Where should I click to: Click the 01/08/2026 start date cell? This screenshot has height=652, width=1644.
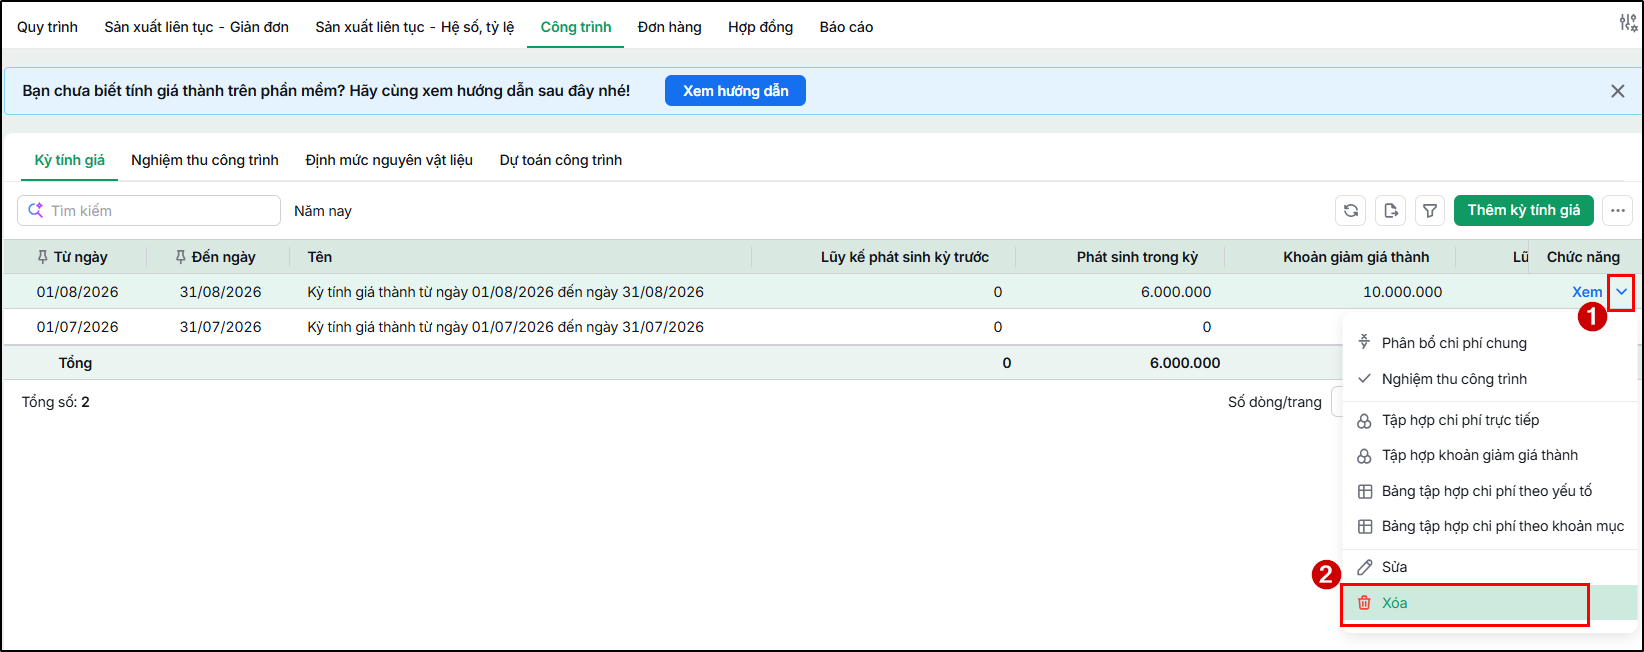77,292
